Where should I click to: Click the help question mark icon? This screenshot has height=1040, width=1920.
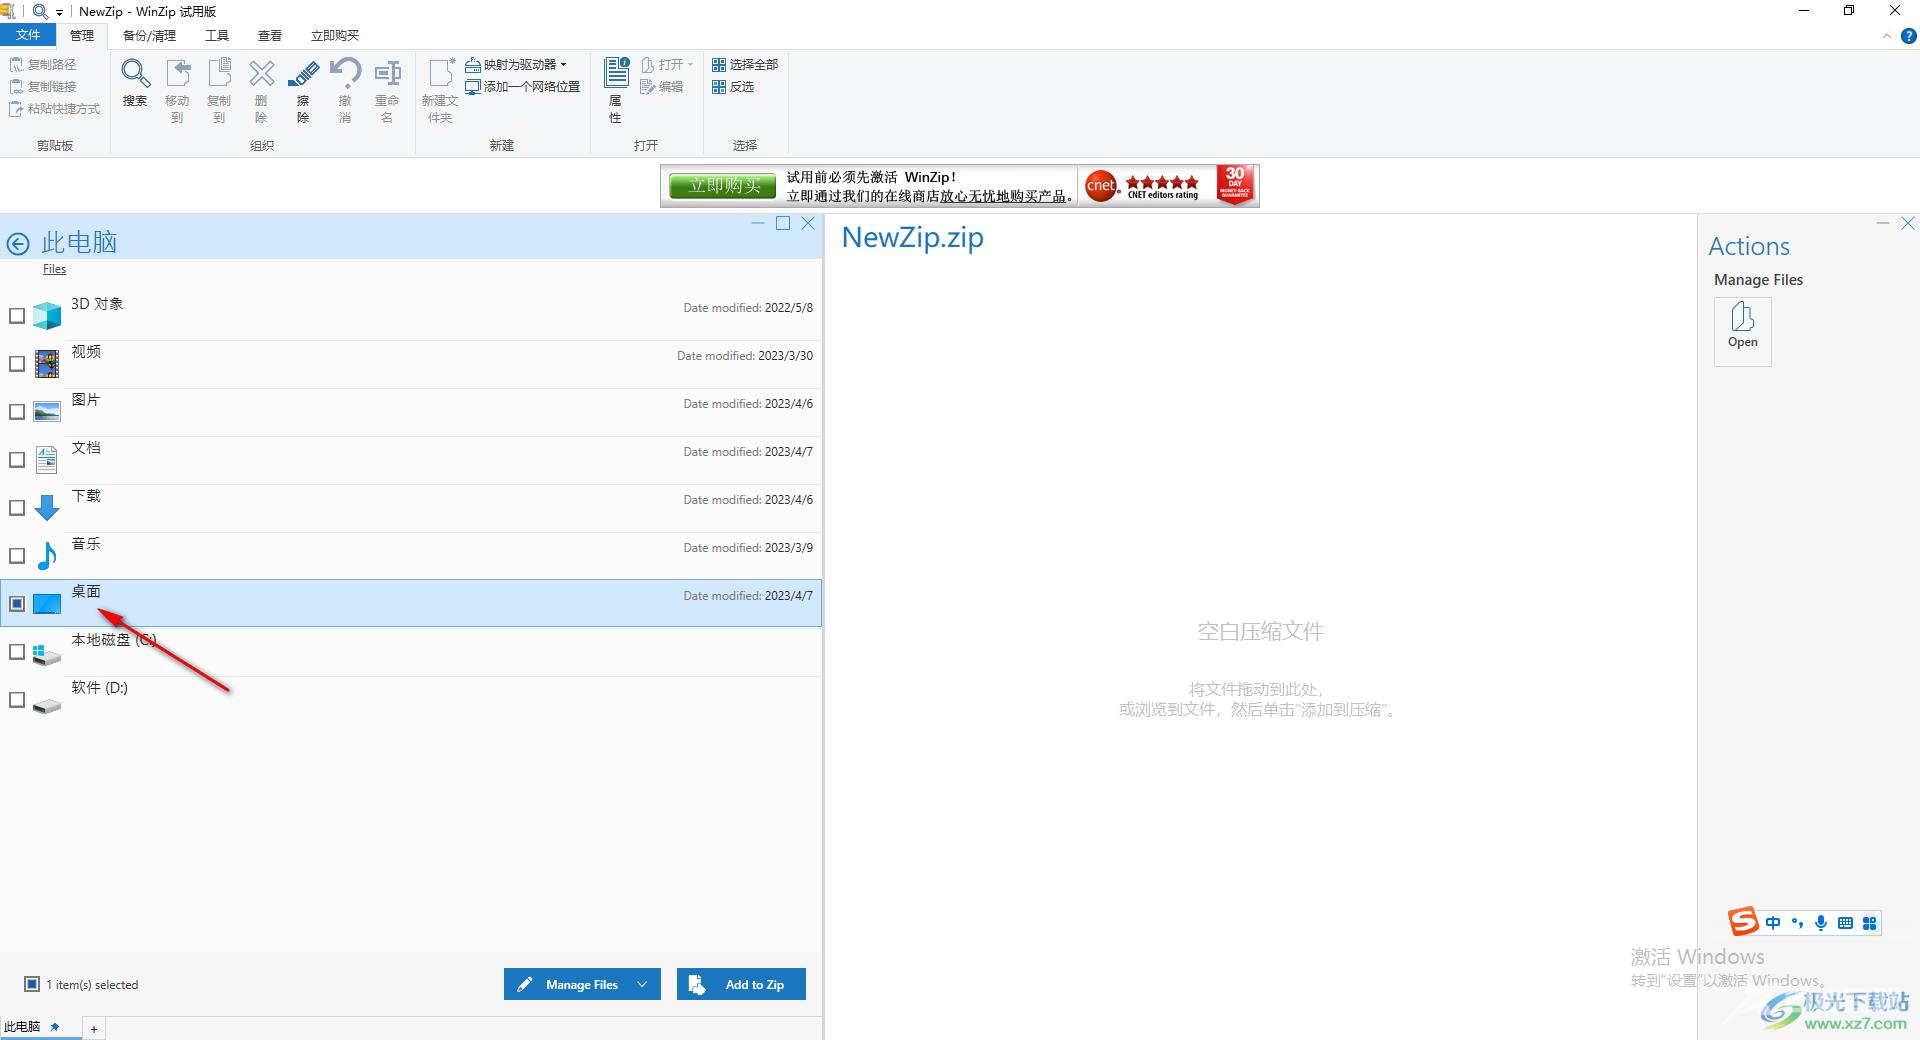click(x=1908, y=36)
